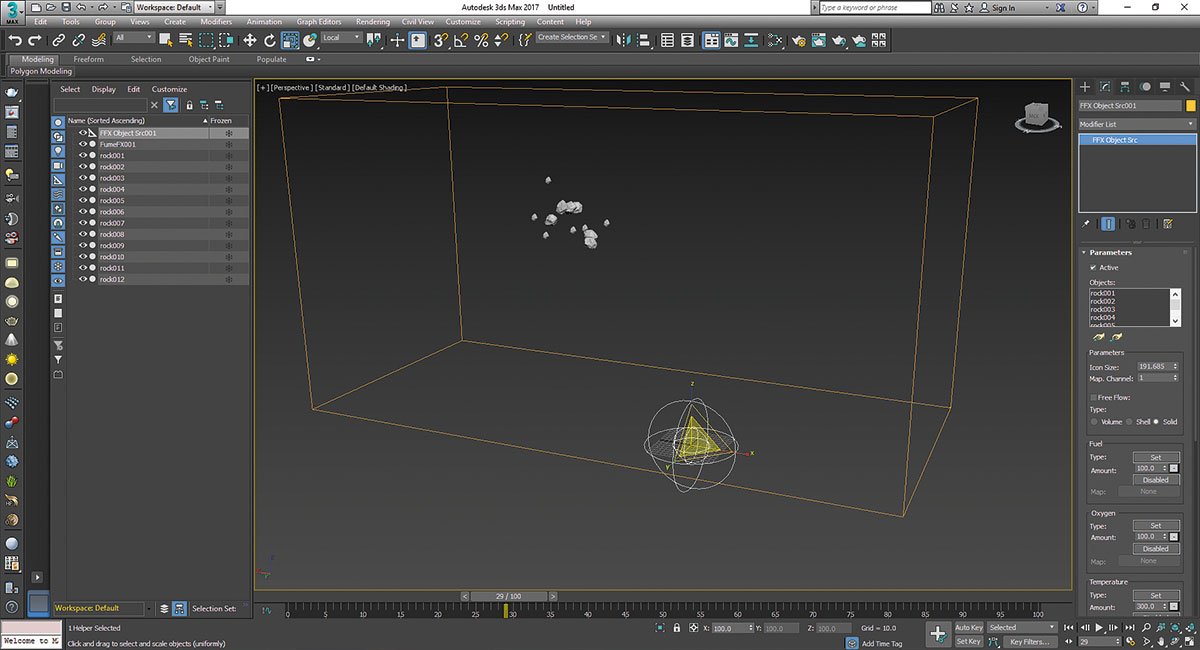The image size is (1200, 650).
Task: Click Lock Cell Editing padlock in explorer
Action: tap(189, 104)
